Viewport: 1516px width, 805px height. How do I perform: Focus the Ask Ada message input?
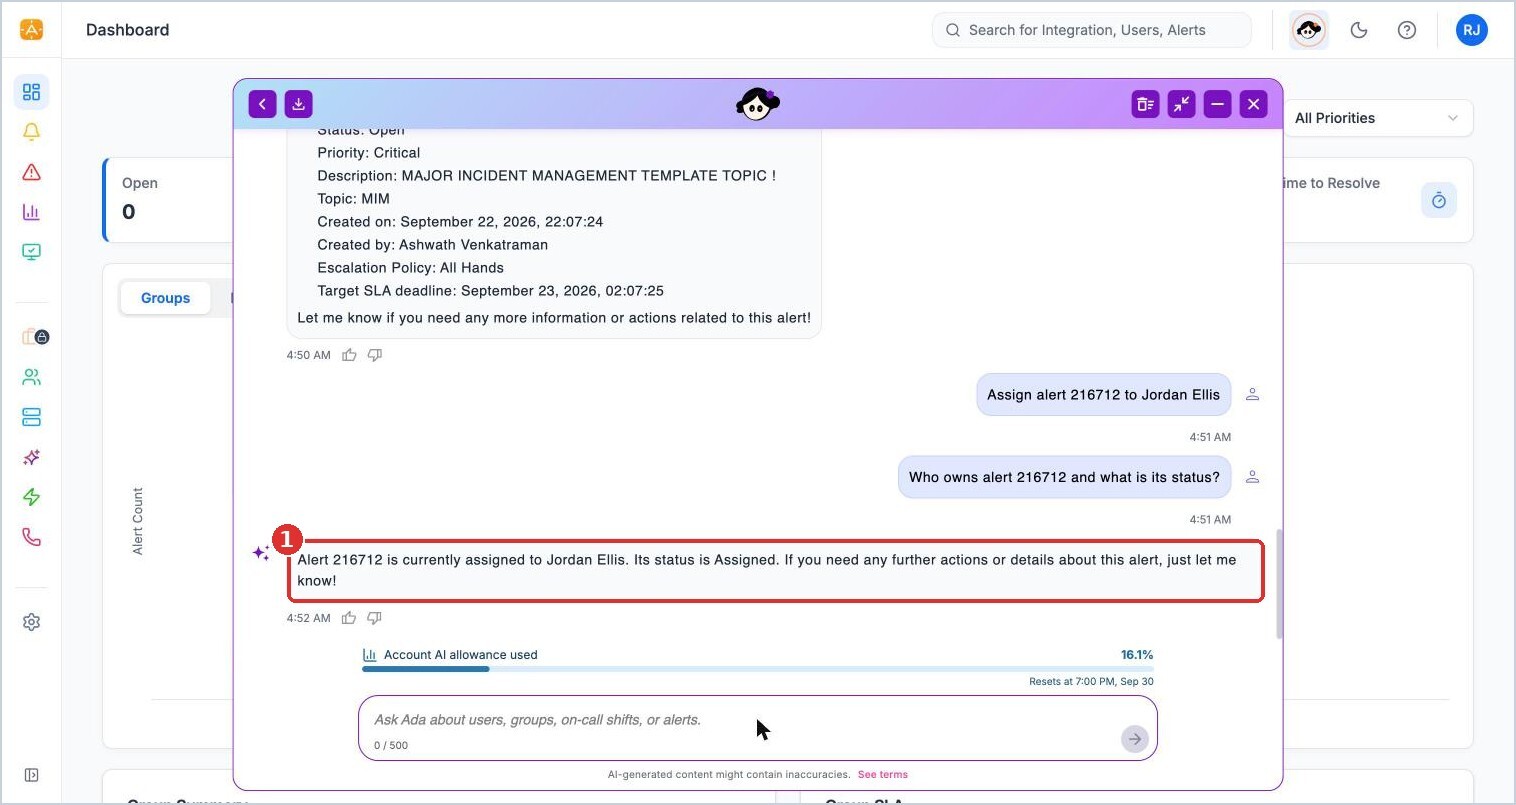pyautogui.click(x=757, y=728)
